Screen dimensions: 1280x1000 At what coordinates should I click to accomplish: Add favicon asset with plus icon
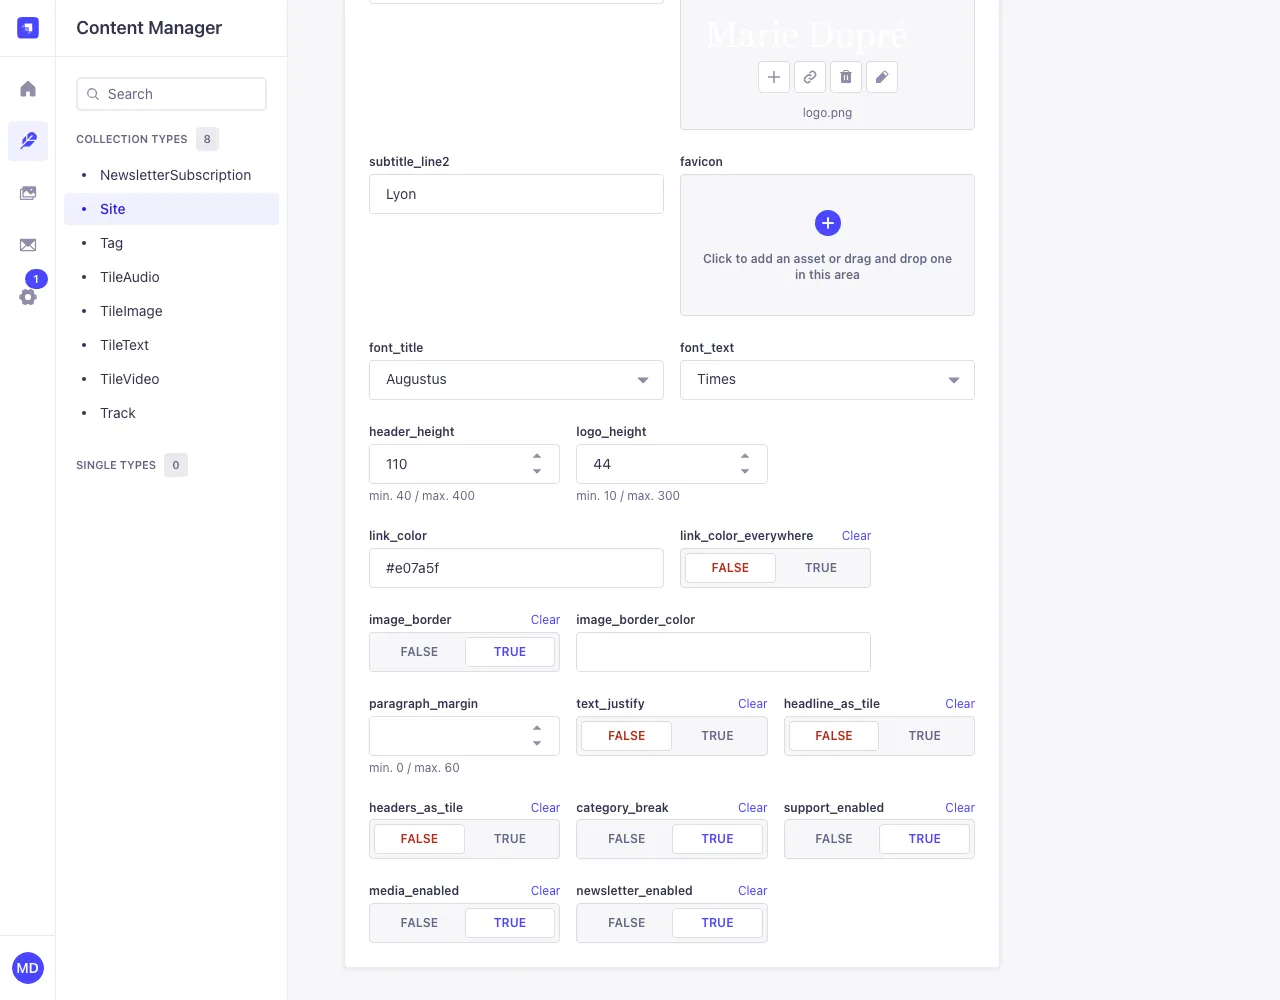click(x=828, y=223)
